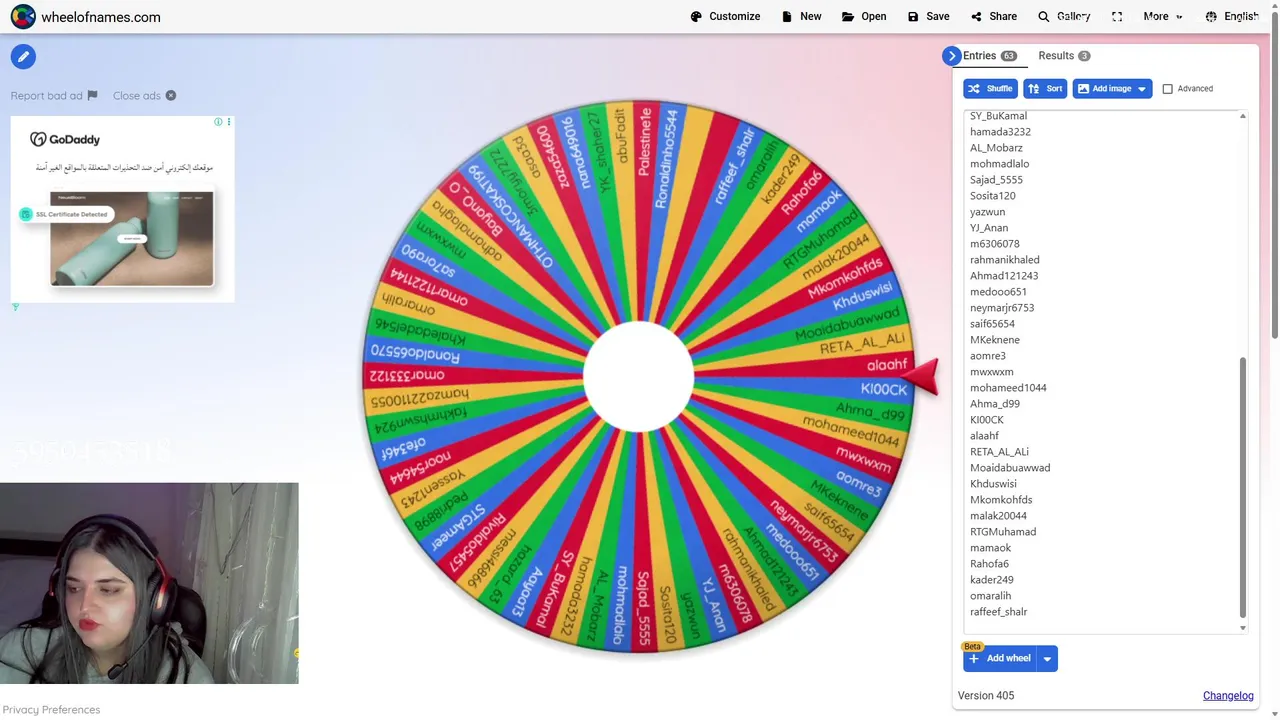
Task: Switch to the Entries tab
Action: (989, 56)
